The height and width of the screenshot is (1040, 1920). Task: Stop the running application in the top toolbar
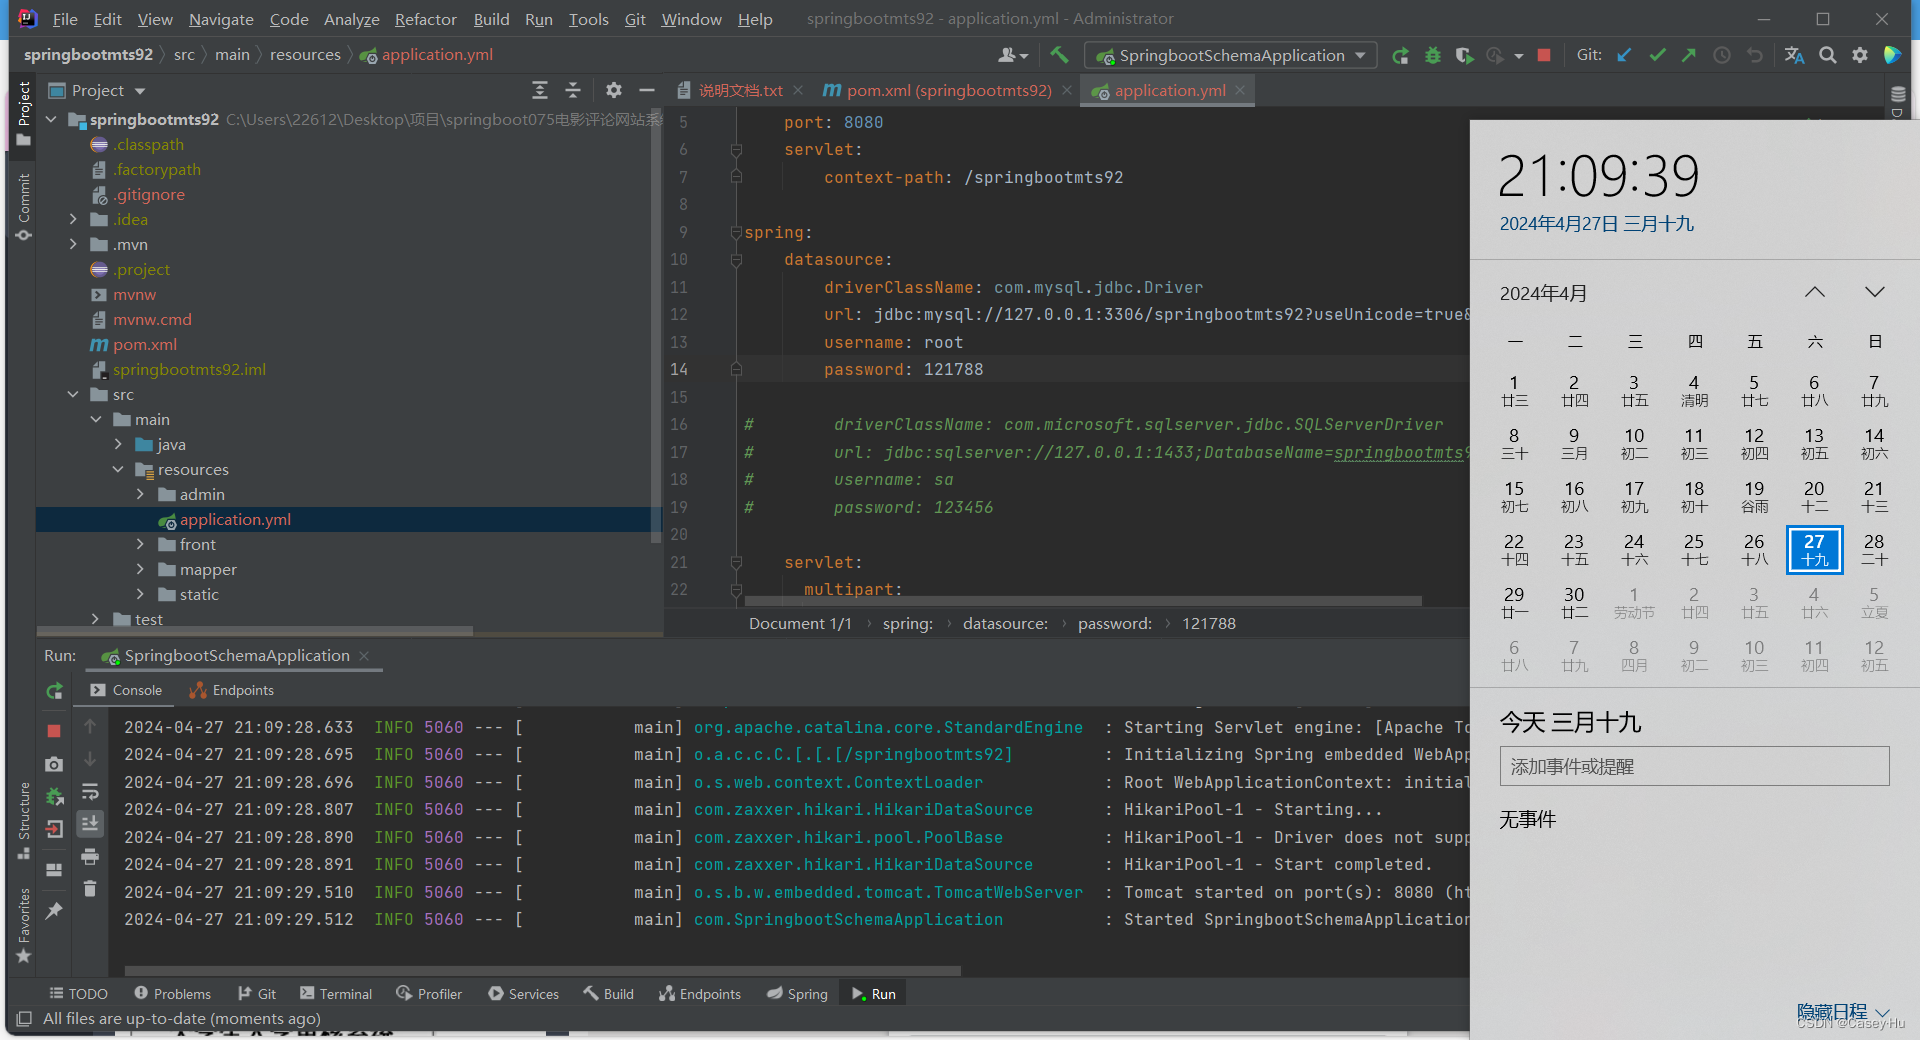click(1544, 55)
